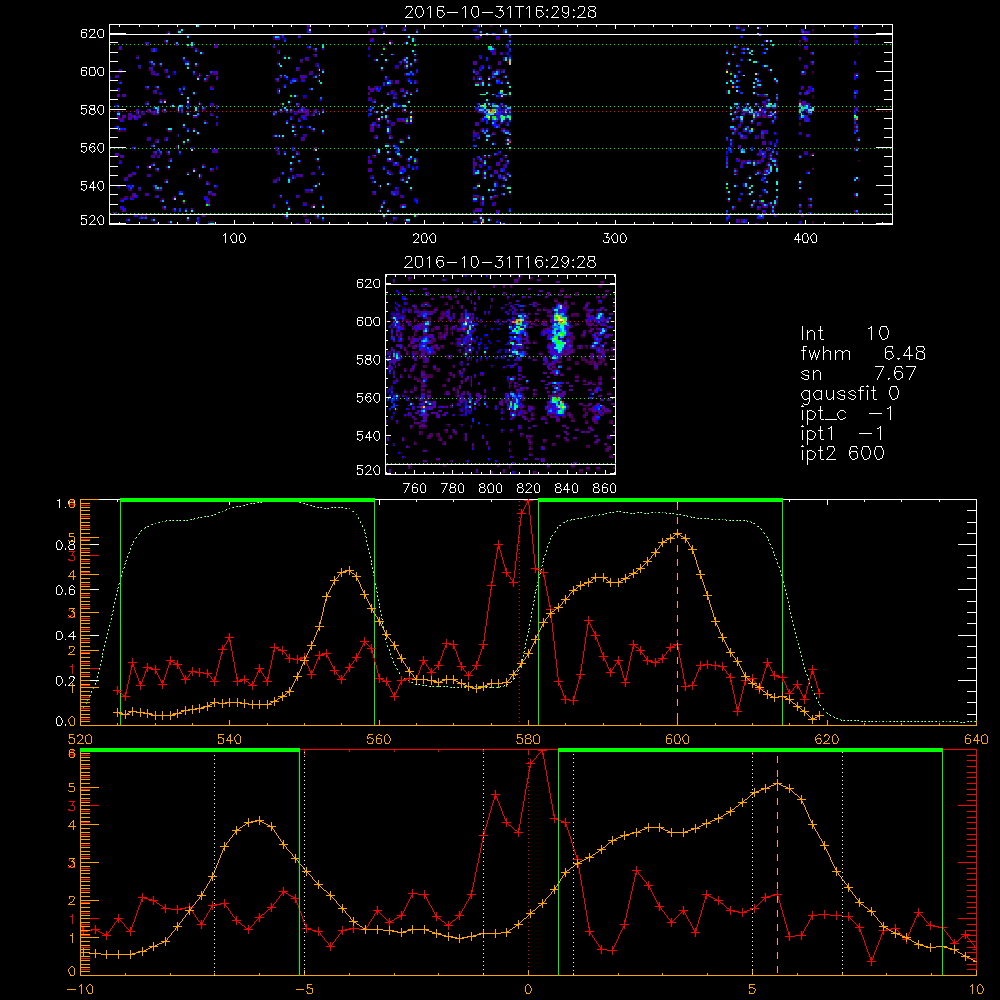The image size is (1000, 1000).
Task: Click the dashed orange peak marker at 600 in upper profile
Action: pos(677,612)
